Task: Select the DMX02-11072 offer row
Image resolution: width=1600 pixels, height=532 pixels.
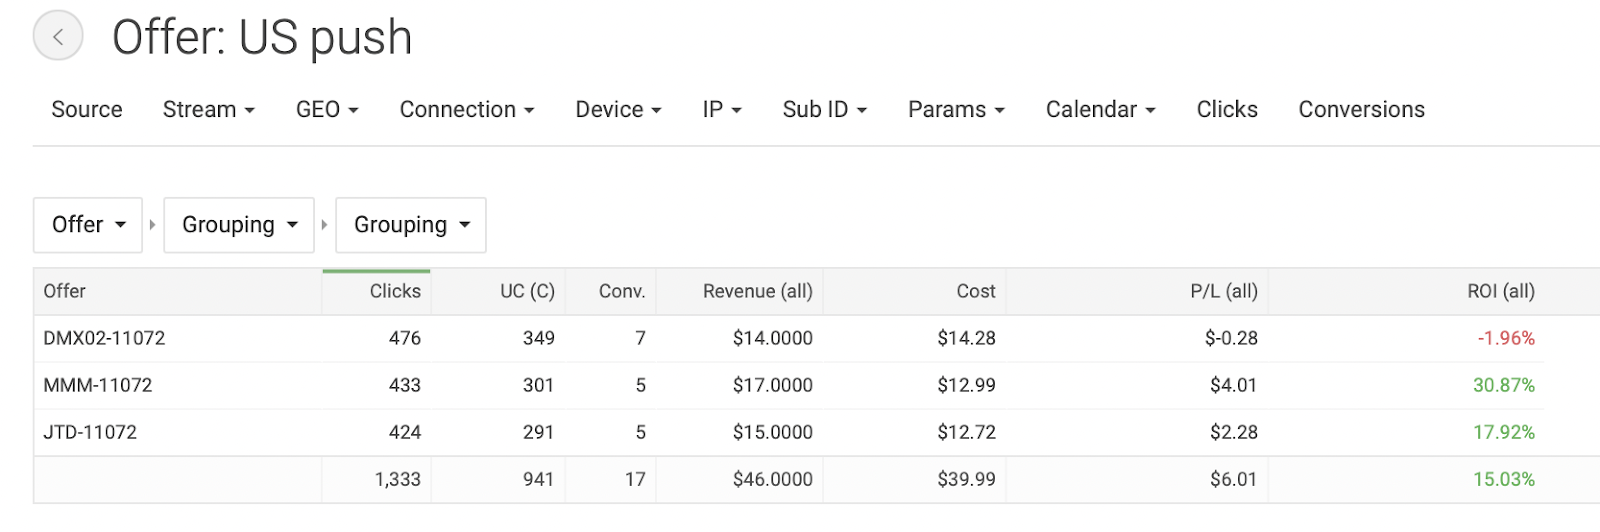Action: (x=104, y=338)
